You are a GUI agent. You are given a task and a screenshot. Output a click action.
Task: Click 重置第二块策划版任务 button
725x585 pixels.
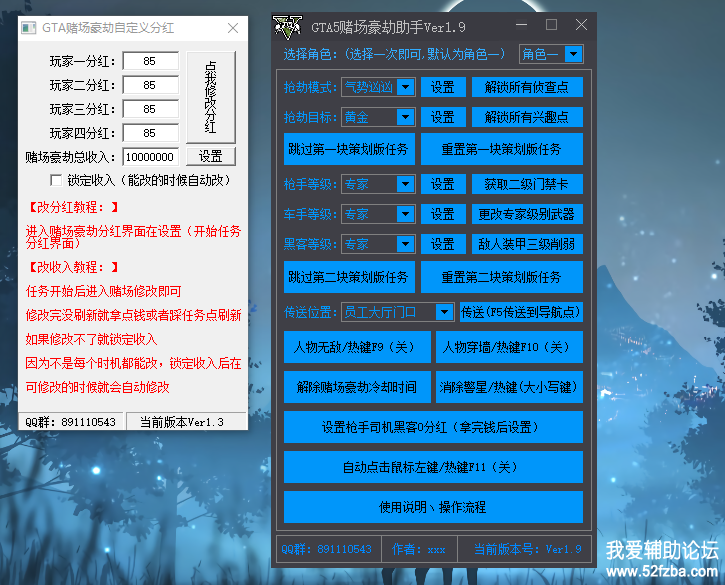click(x=502, y=277)
